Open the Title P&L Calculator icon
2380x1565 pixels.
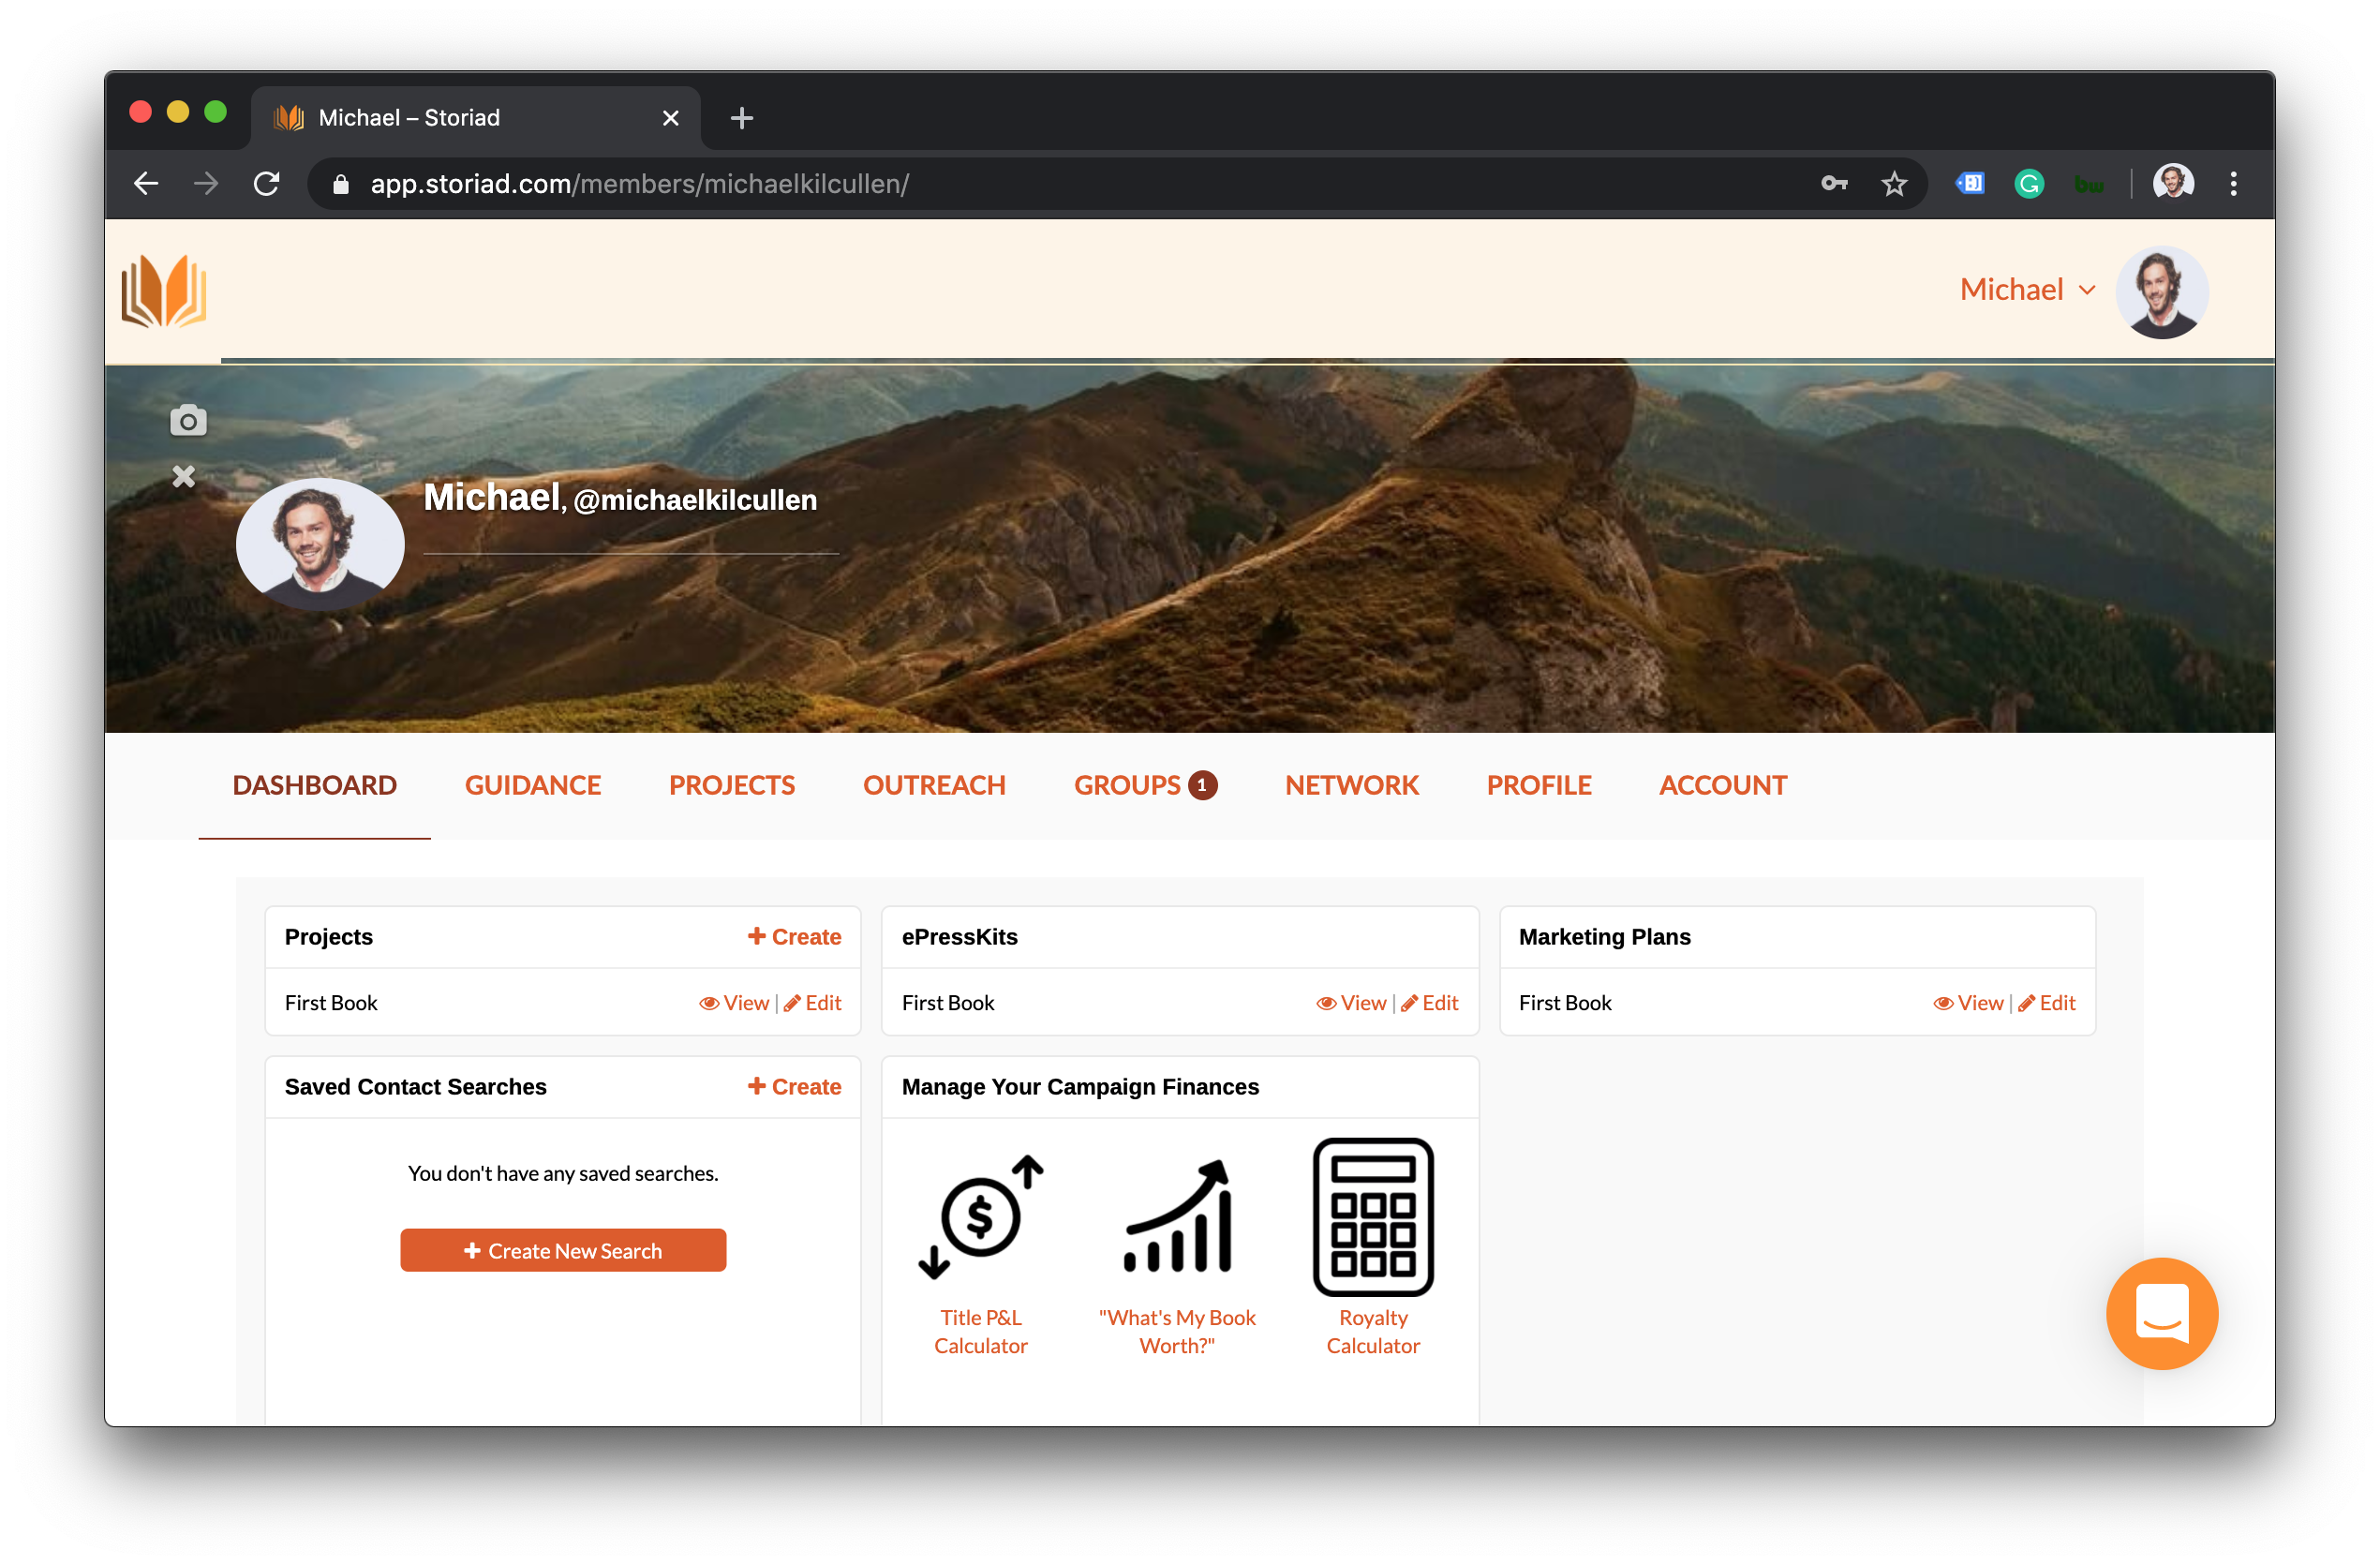click(980, 1217)
